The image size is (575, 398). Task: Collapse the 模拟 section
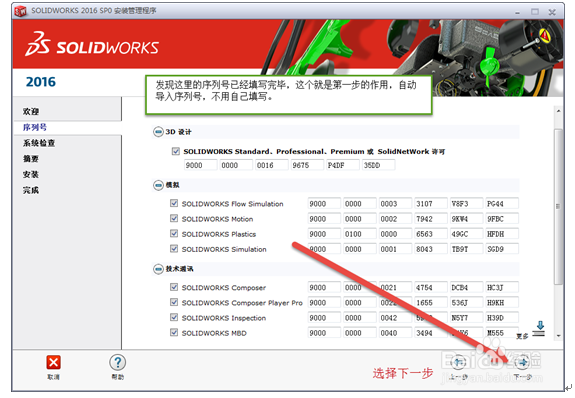(x=158, y=185)
